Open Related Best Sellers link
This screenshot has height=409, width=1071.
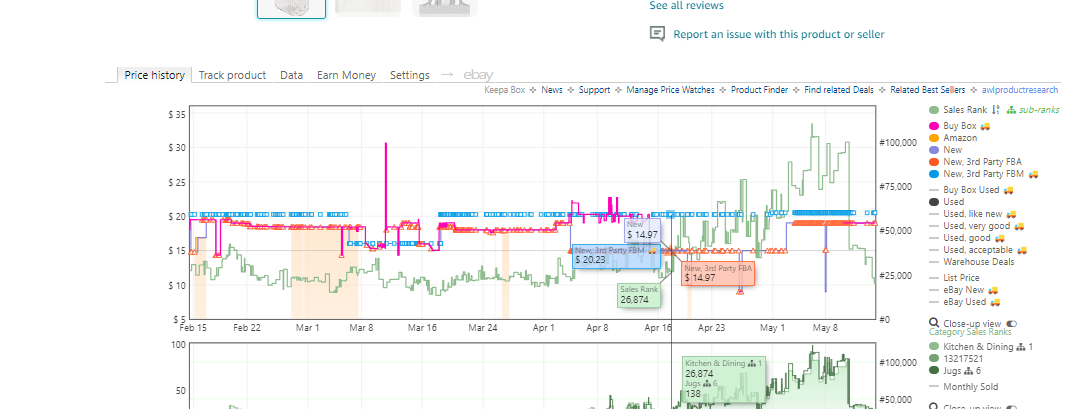pyautogui.click(x=928, y=90)
